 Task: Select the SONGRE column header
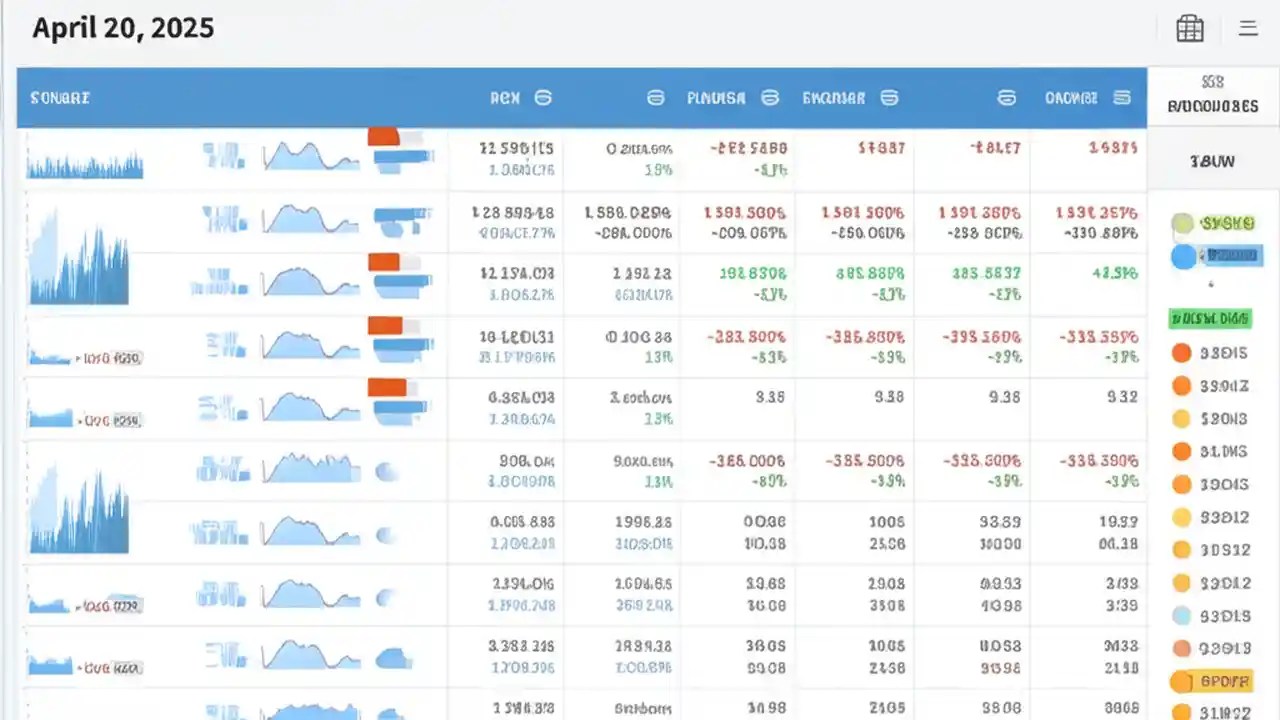point(59,98)
